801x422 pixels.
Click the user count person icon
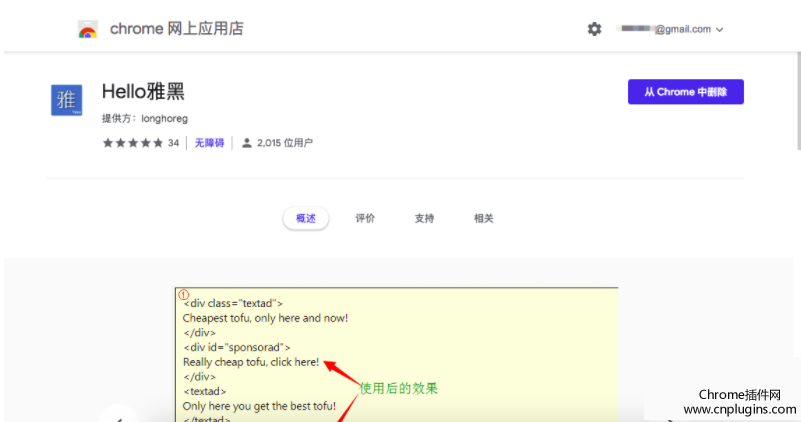[247, 143]
